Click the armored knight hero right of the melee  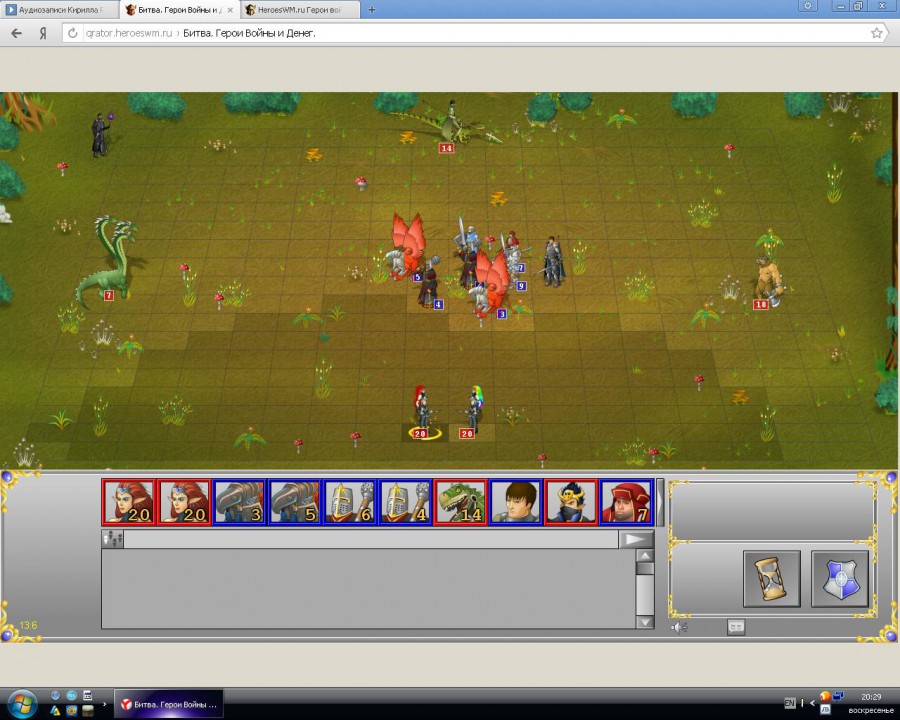[553, 261]
